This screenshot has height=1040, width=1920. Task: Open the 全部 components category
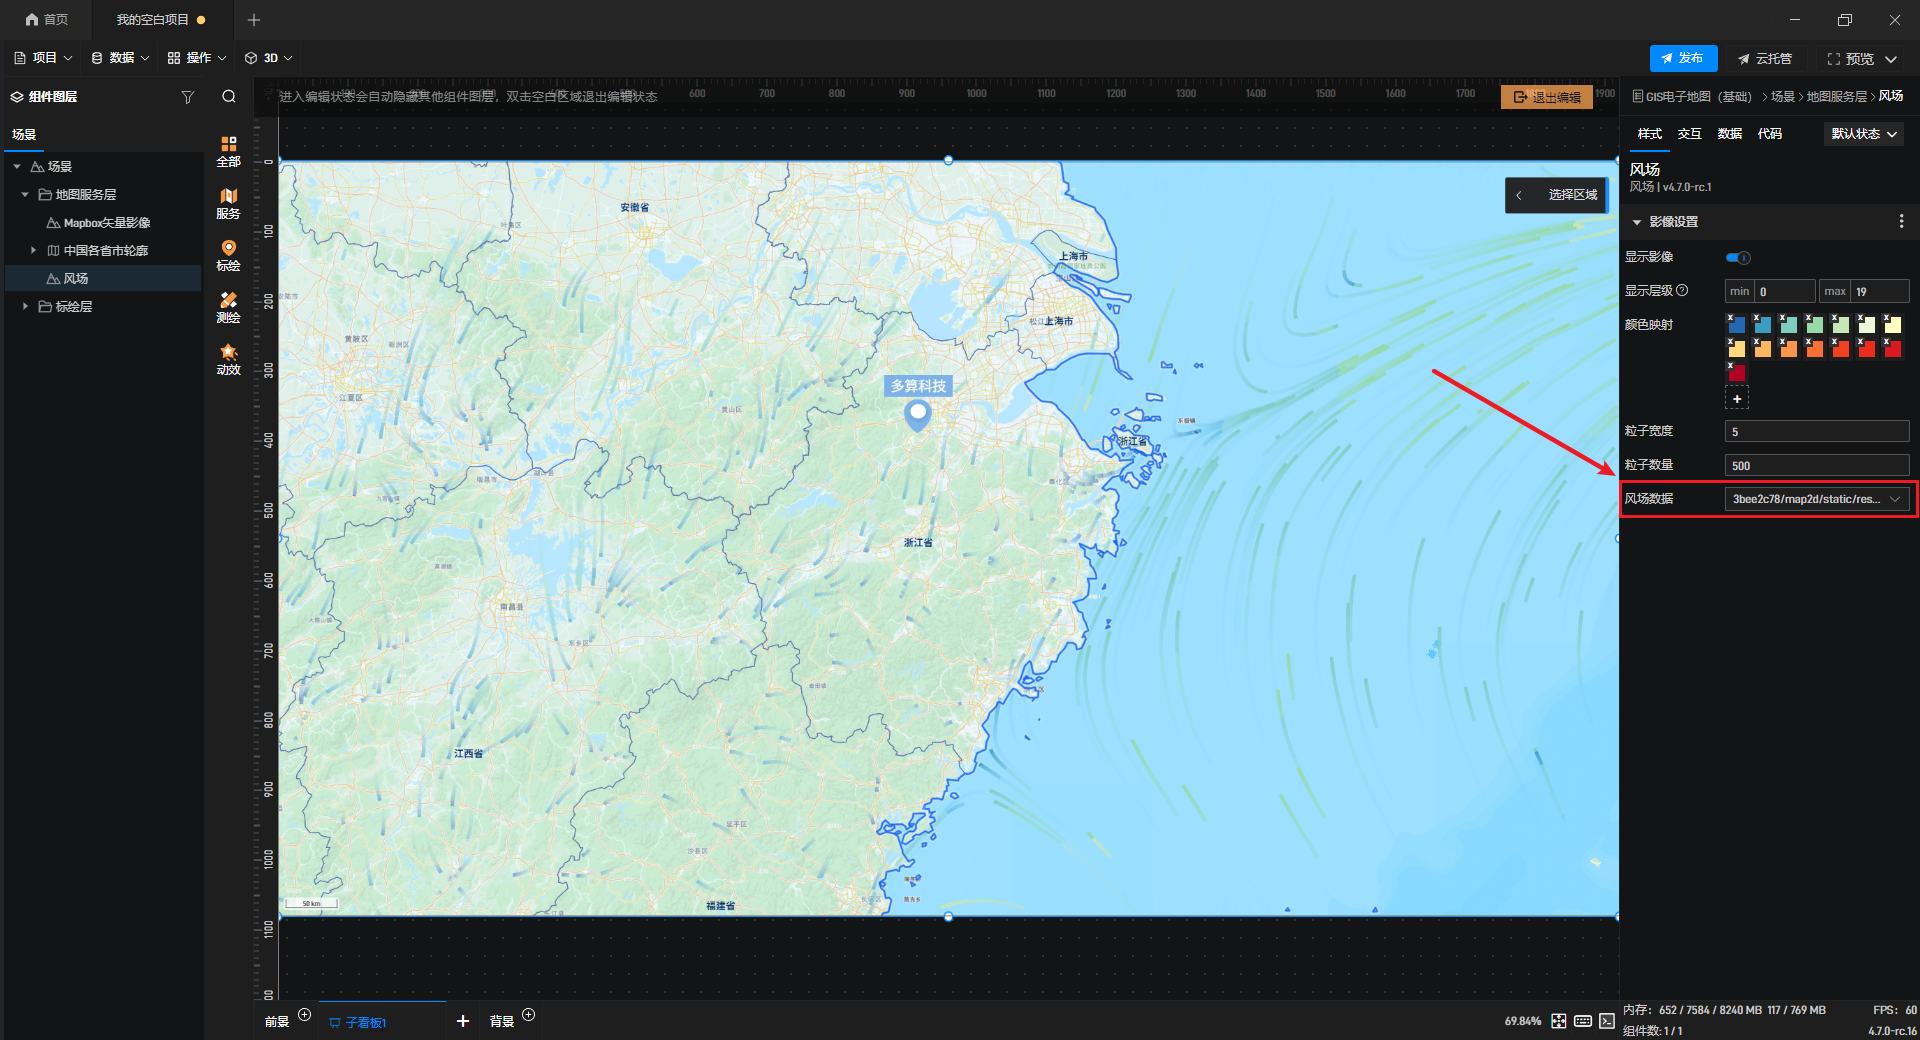tap(228, 151)
